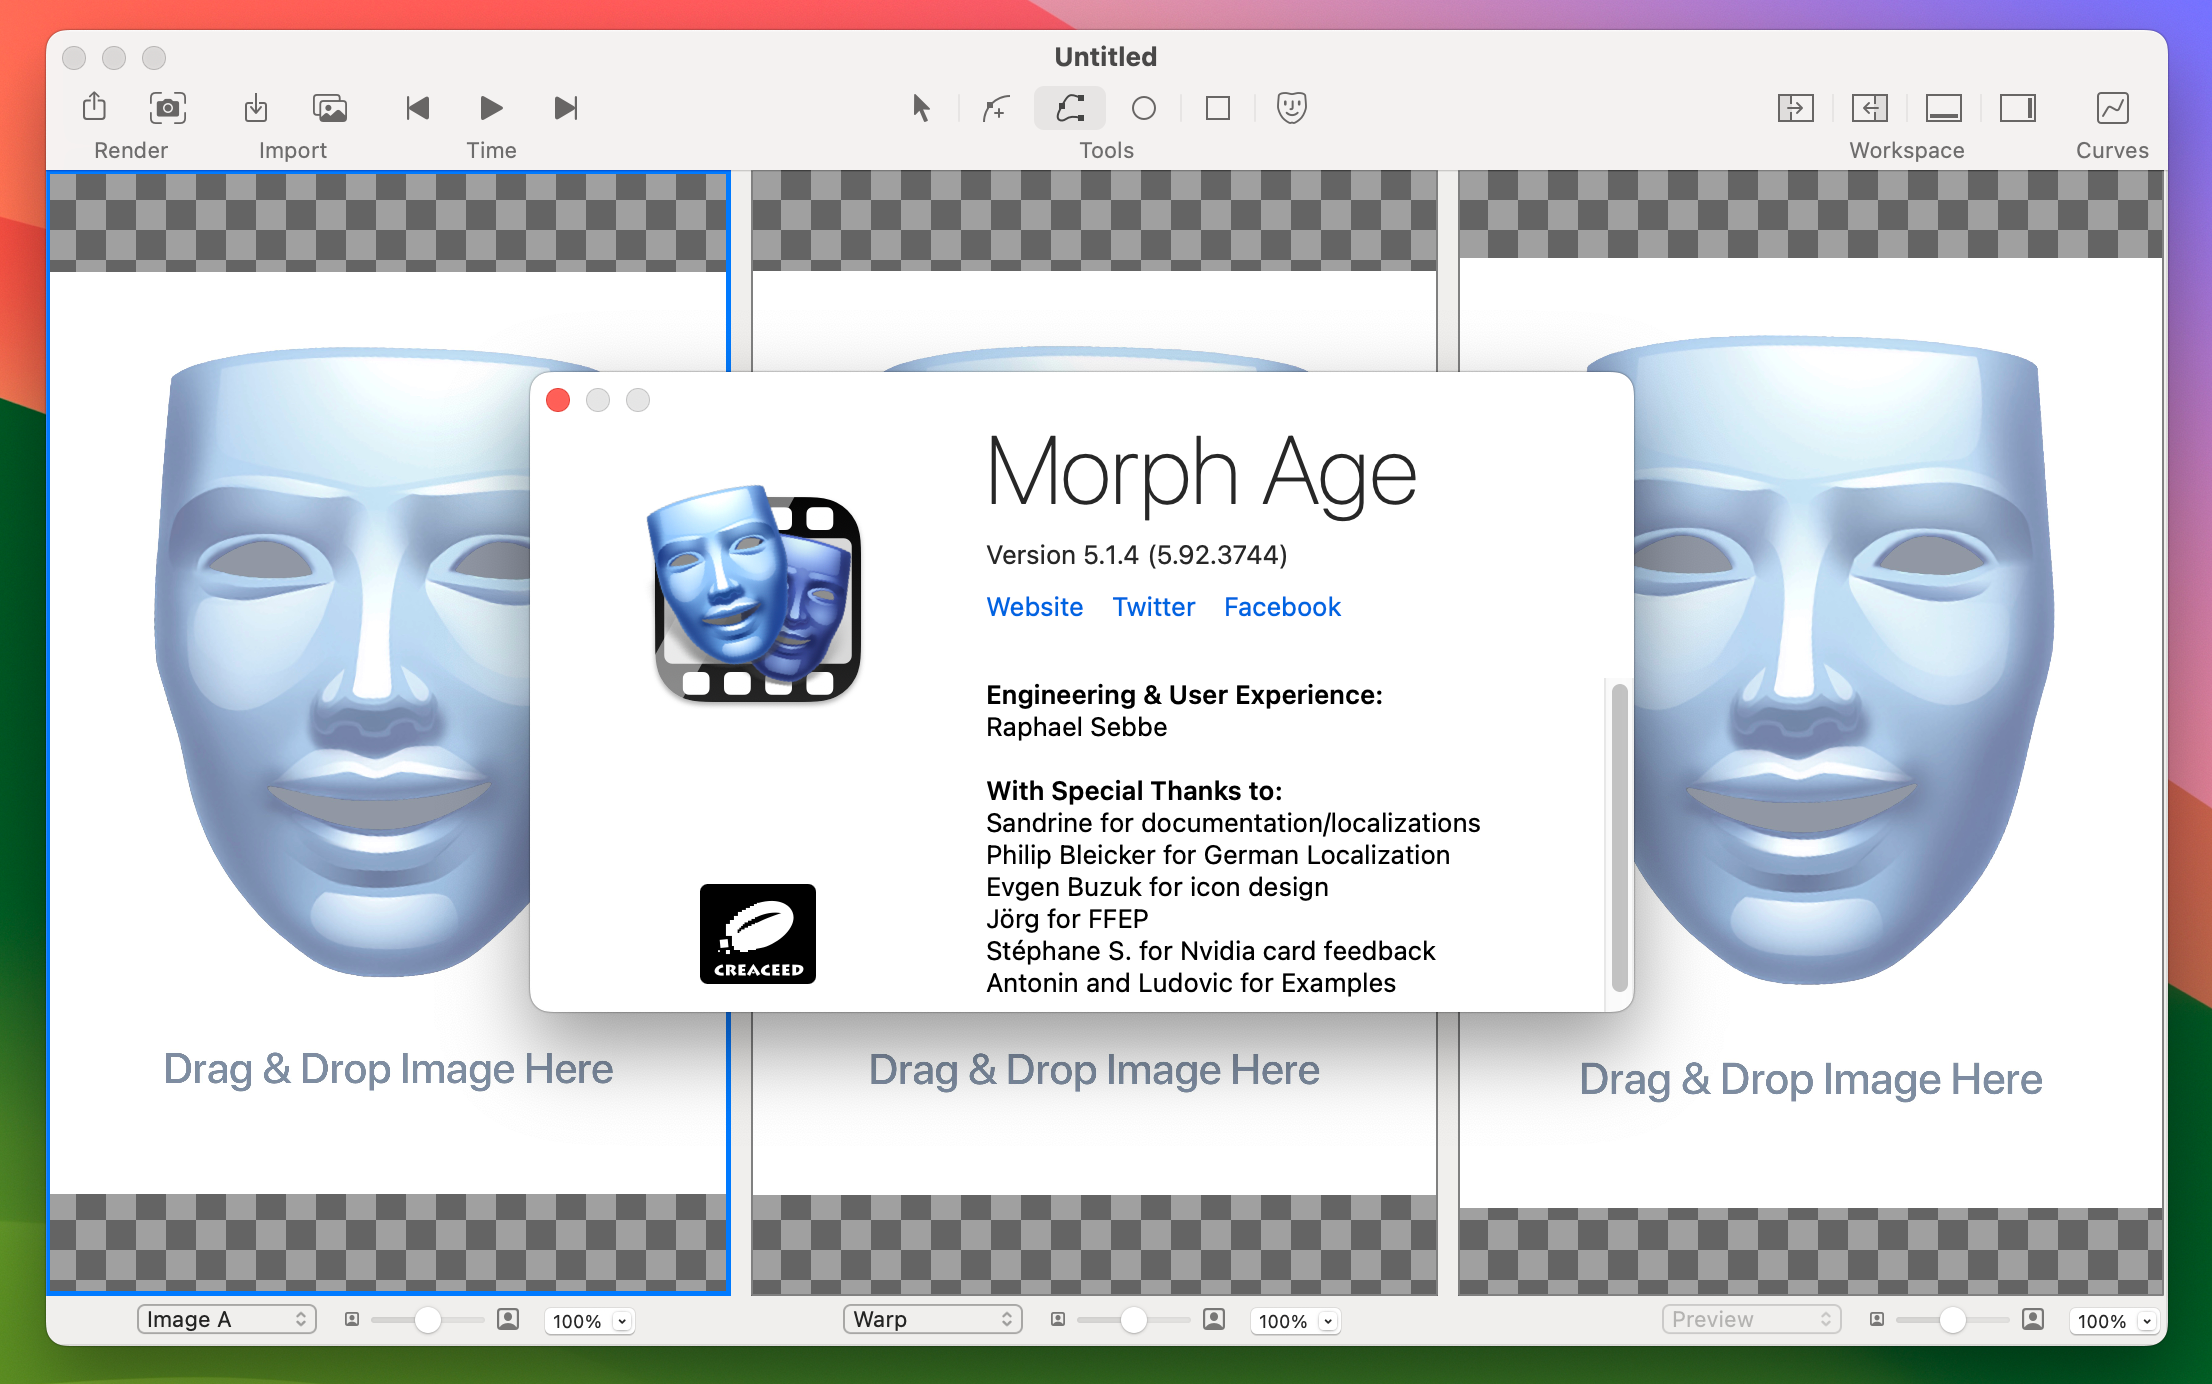The image size is (2212, 1384).
Task: Click the large zoom-in icon in middle pane
Action: click(x=1214, y=1320)
